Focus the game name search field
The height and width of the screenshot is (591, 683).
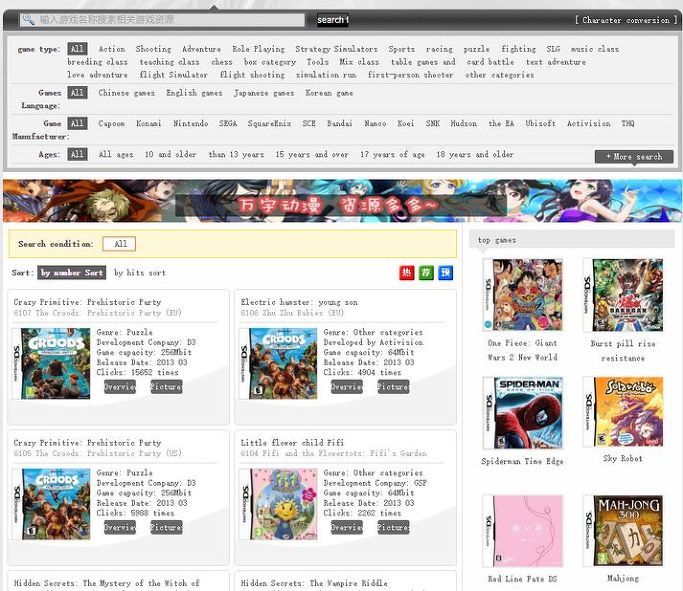(162, 20)
